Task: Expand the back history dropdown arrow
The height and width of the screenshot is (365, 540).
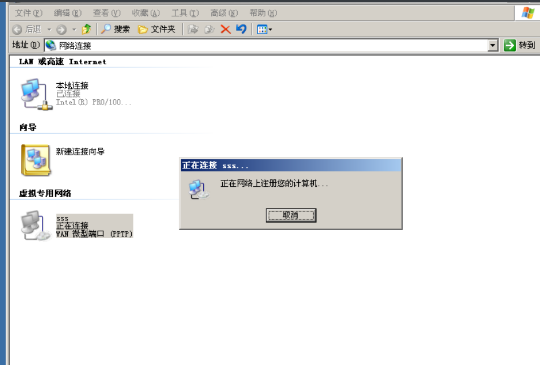Action: 49,29
